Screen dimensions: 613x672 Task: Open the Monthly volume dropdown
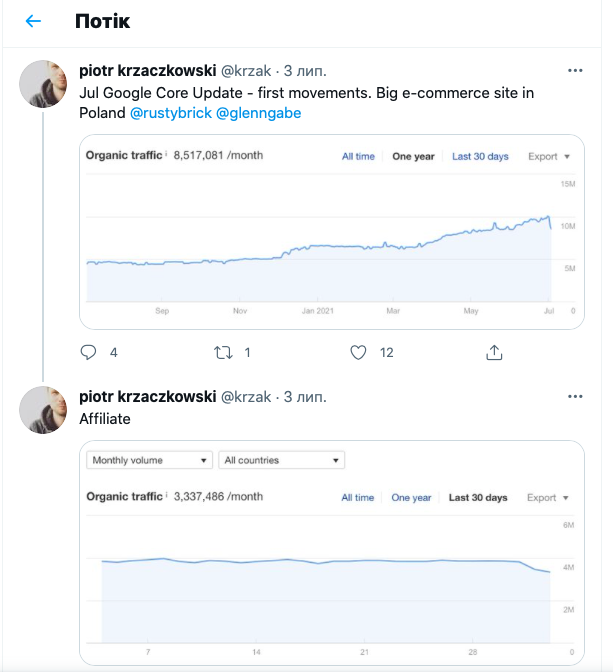[150, 460]
